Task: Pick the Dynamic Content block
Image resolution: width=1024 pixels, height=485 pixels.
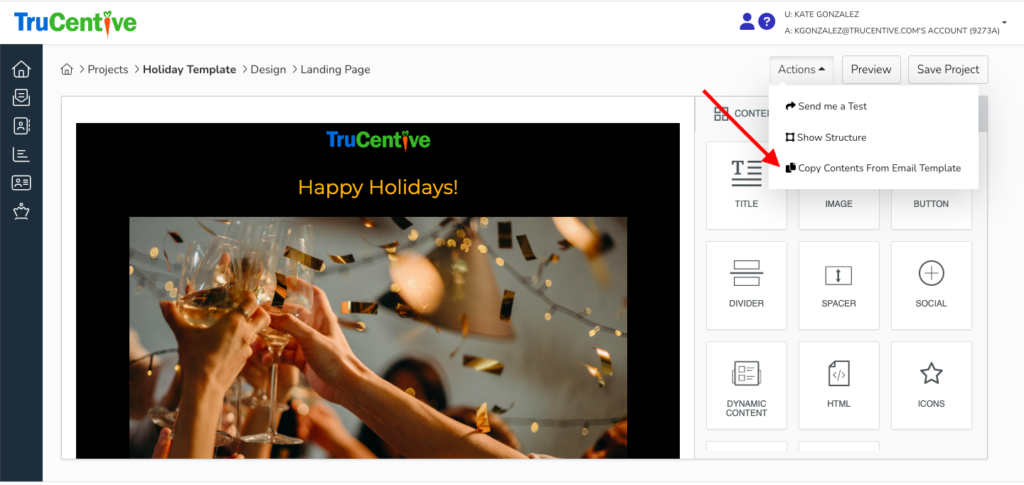Action: tap(746, 385)
